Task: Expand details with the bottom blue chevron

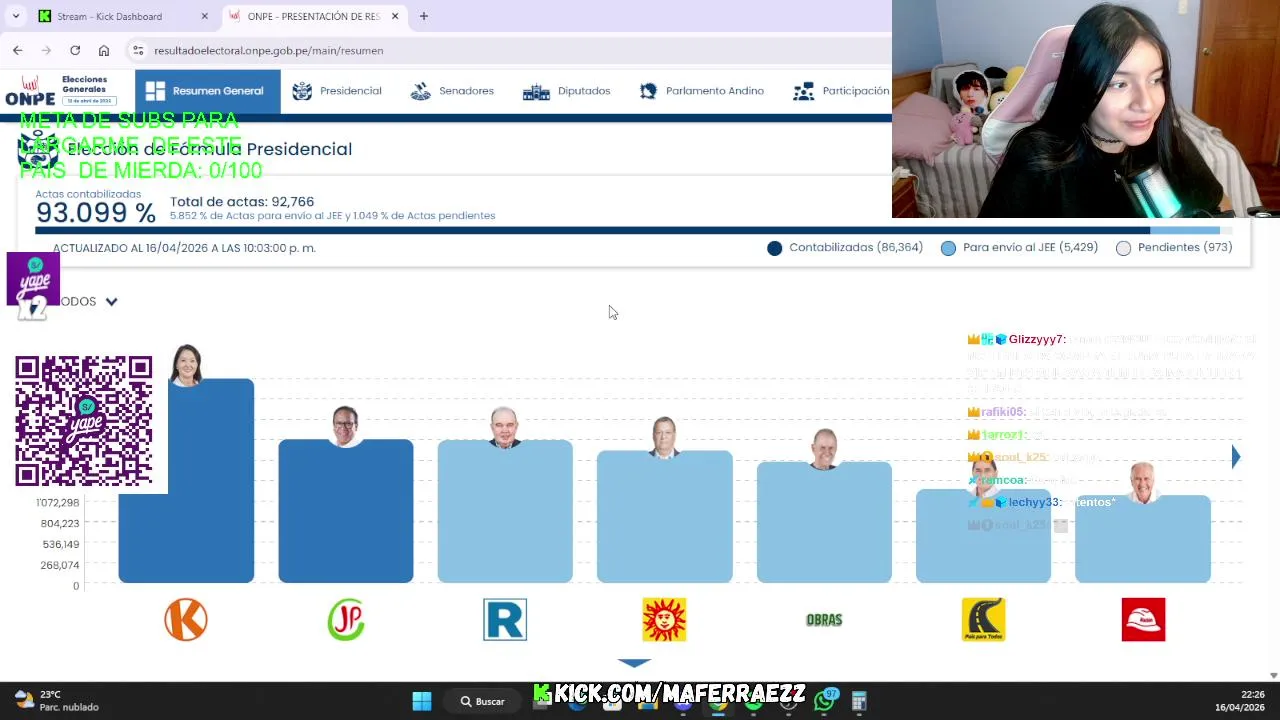Action: [x=634, y=662]
